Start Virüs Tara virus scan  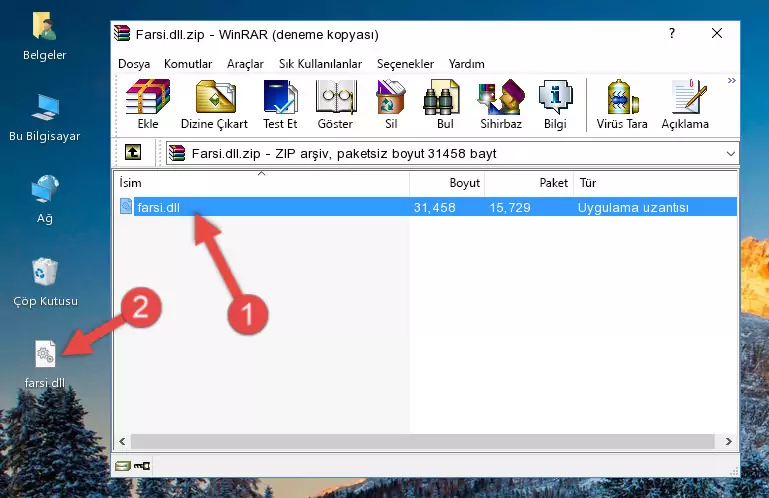(x=622, y=105)
